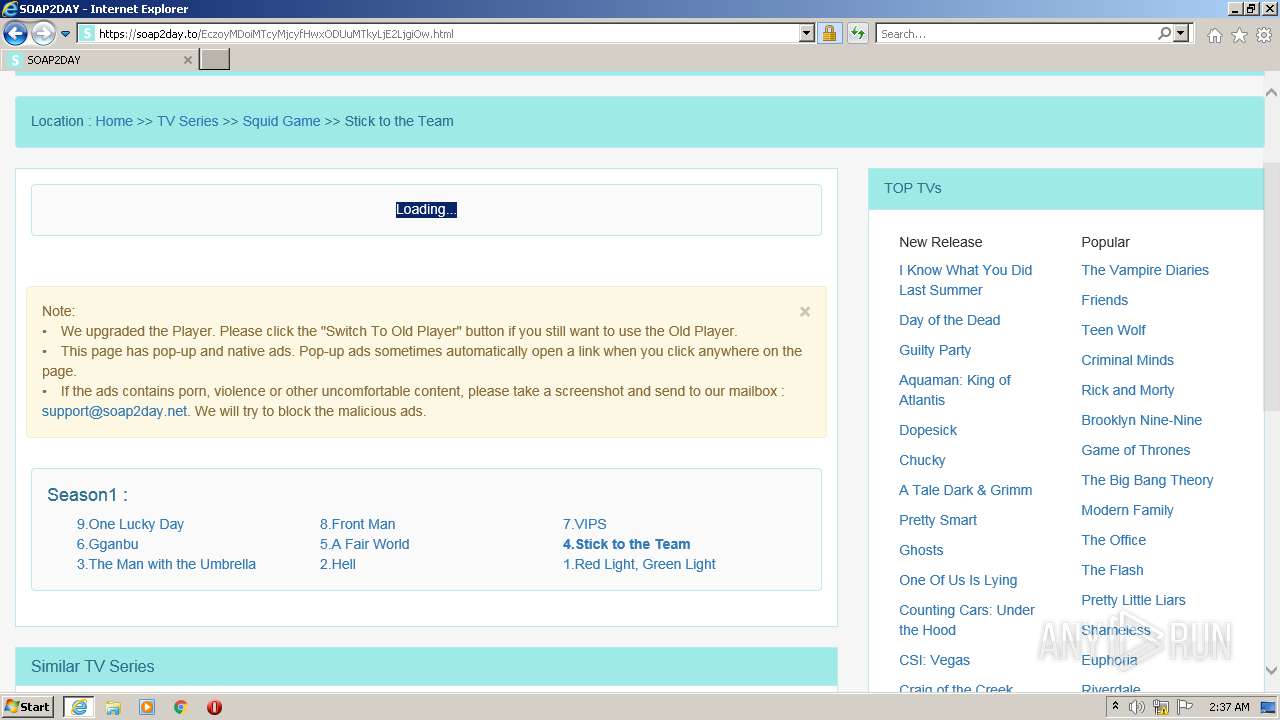Click the Windows Start button
Image resolution: width=1280 pixels, height=720 pixels.
(x=28, y=706)
